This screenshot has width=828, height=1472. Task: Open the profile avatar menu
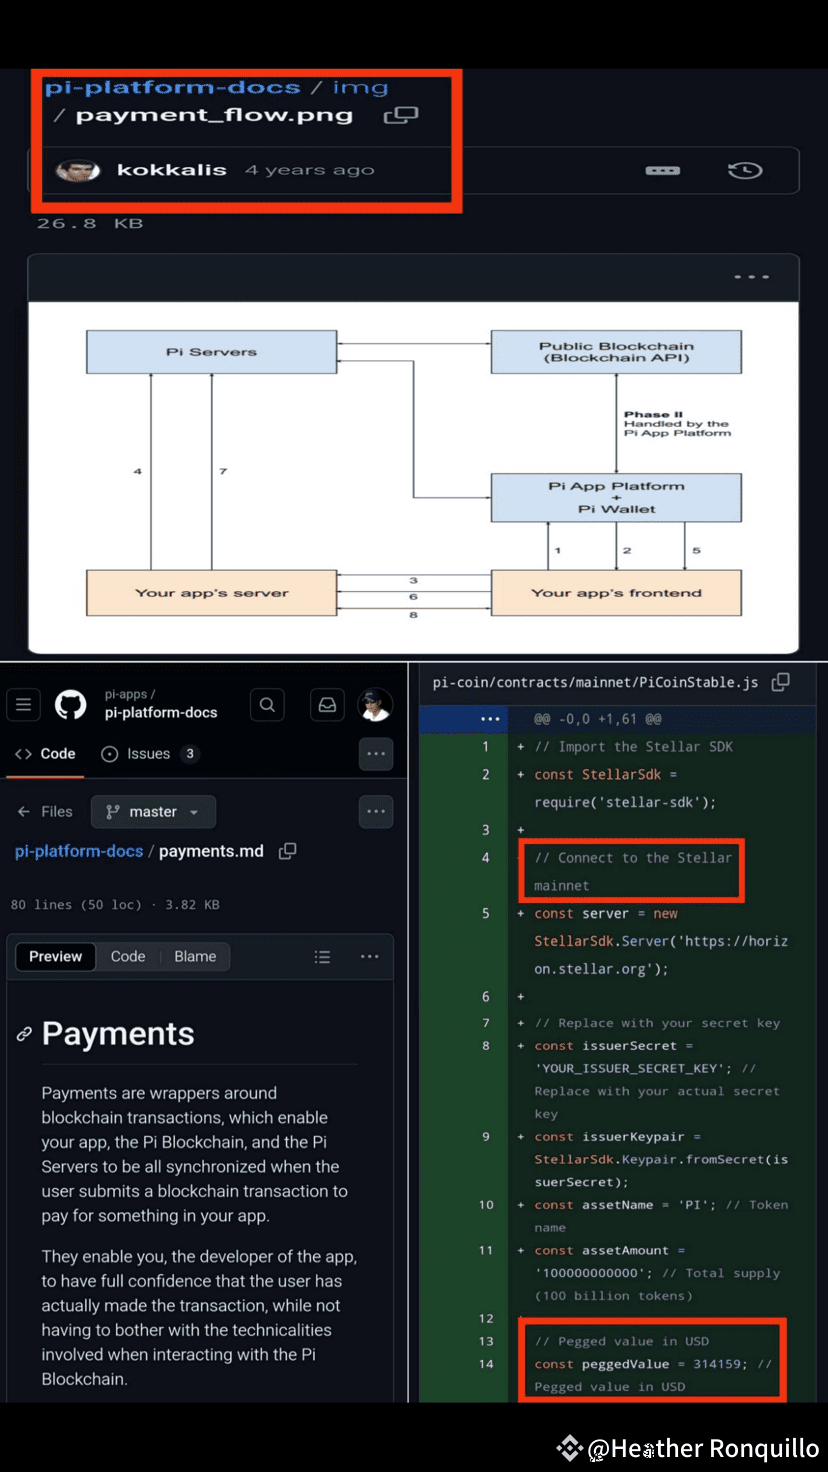(x=375, y=705)
